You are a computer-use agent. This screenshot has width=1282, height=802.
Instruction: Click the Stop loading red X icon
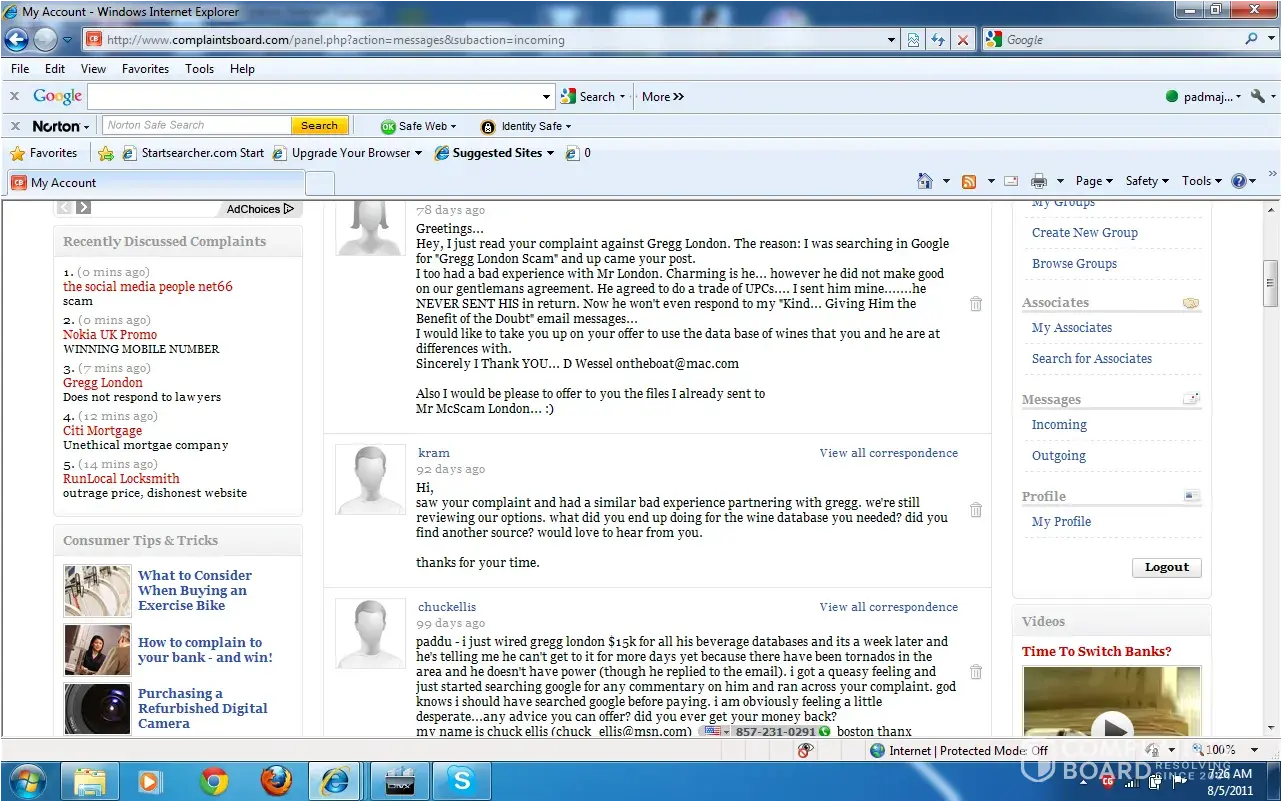coord(963,40)
